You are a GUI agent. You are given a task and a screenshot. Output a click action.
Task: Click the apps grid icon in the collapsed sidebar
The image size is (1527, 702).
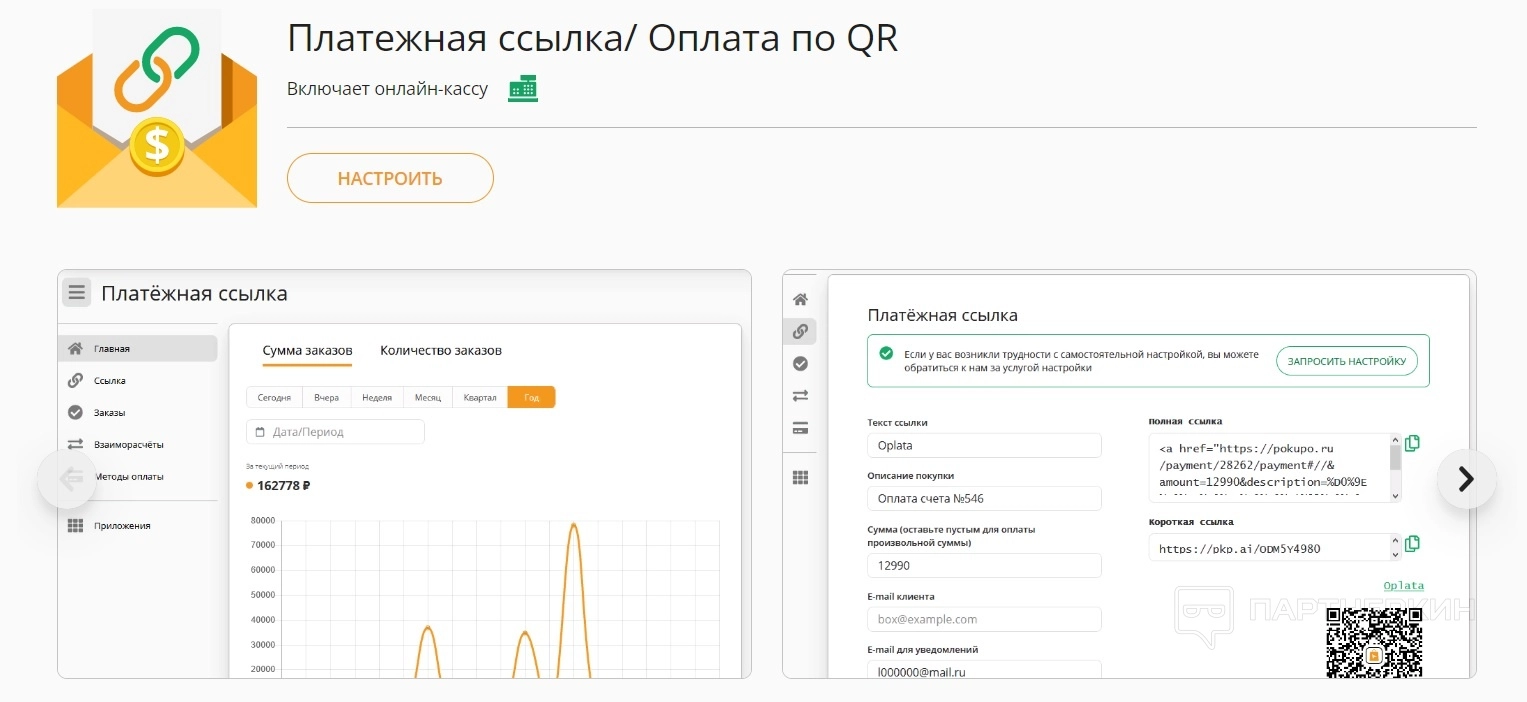point(800,478)
